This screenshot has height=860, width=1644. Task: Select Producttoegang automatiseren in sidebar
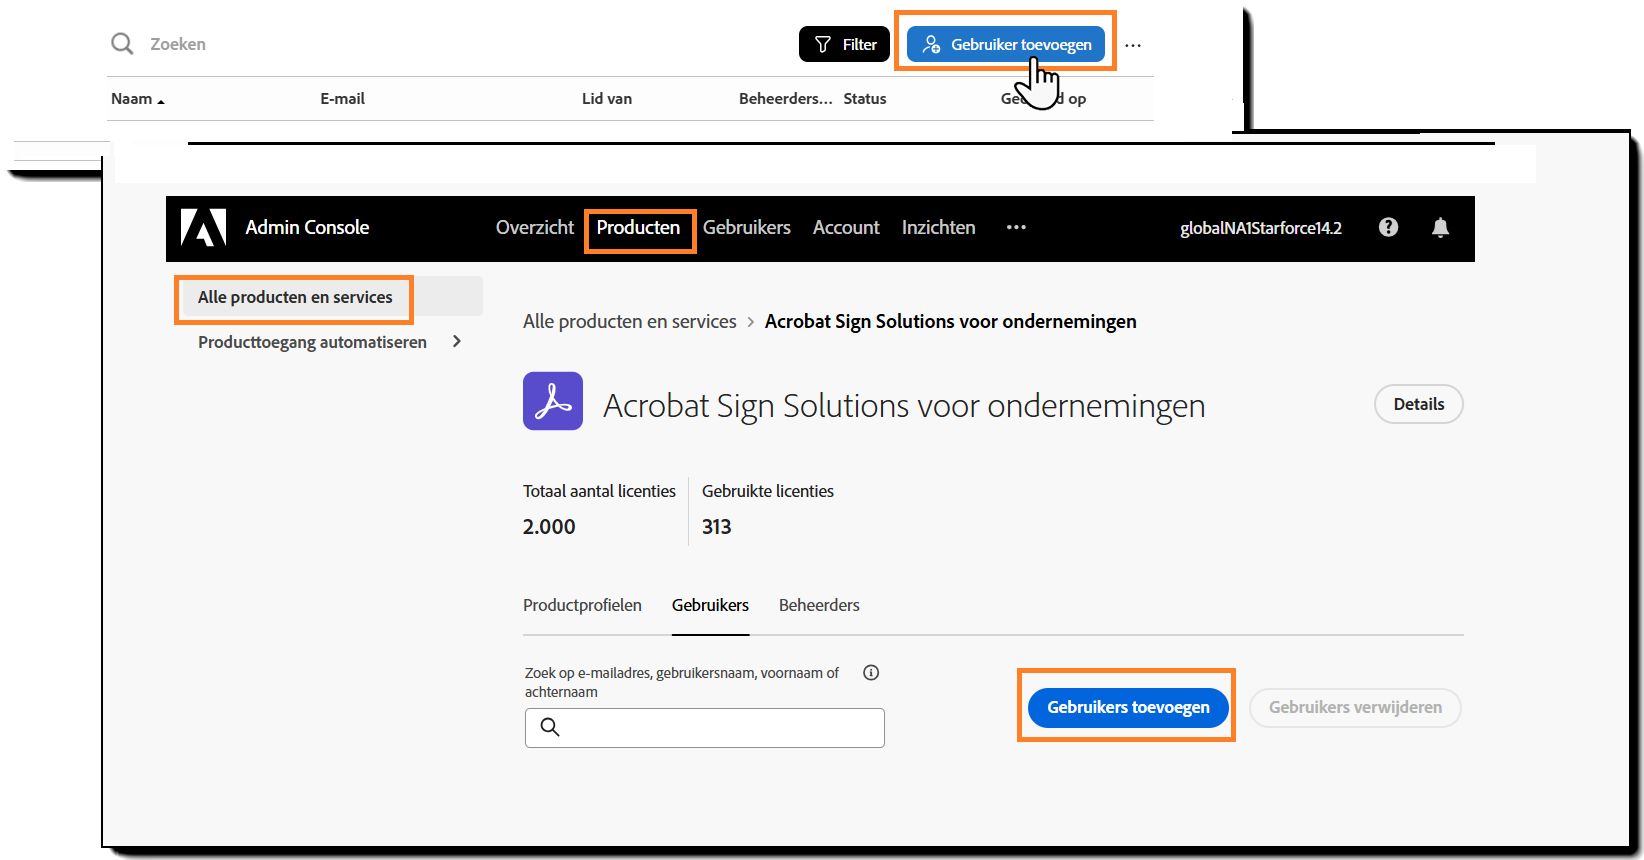tap(312, 342)
